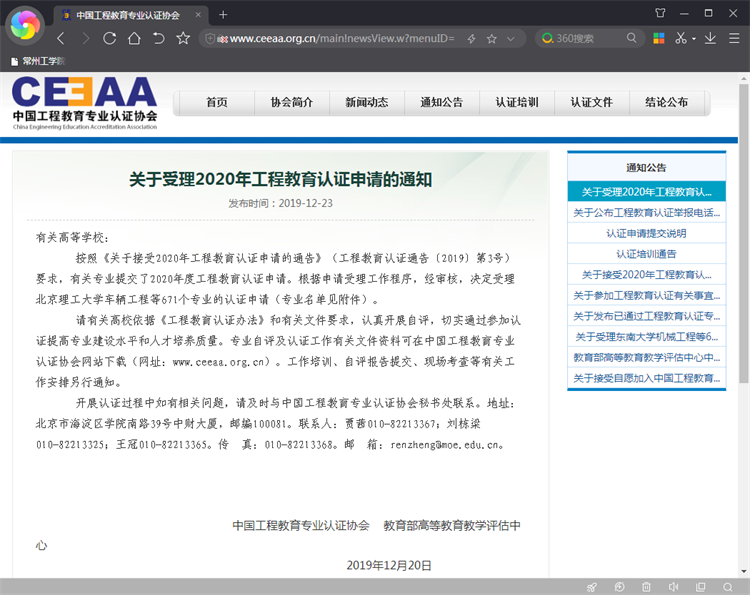Viewport: 750px width, 595px height.
Task: Toggle page sound with the speaker icon
Action: coord(674,587)
